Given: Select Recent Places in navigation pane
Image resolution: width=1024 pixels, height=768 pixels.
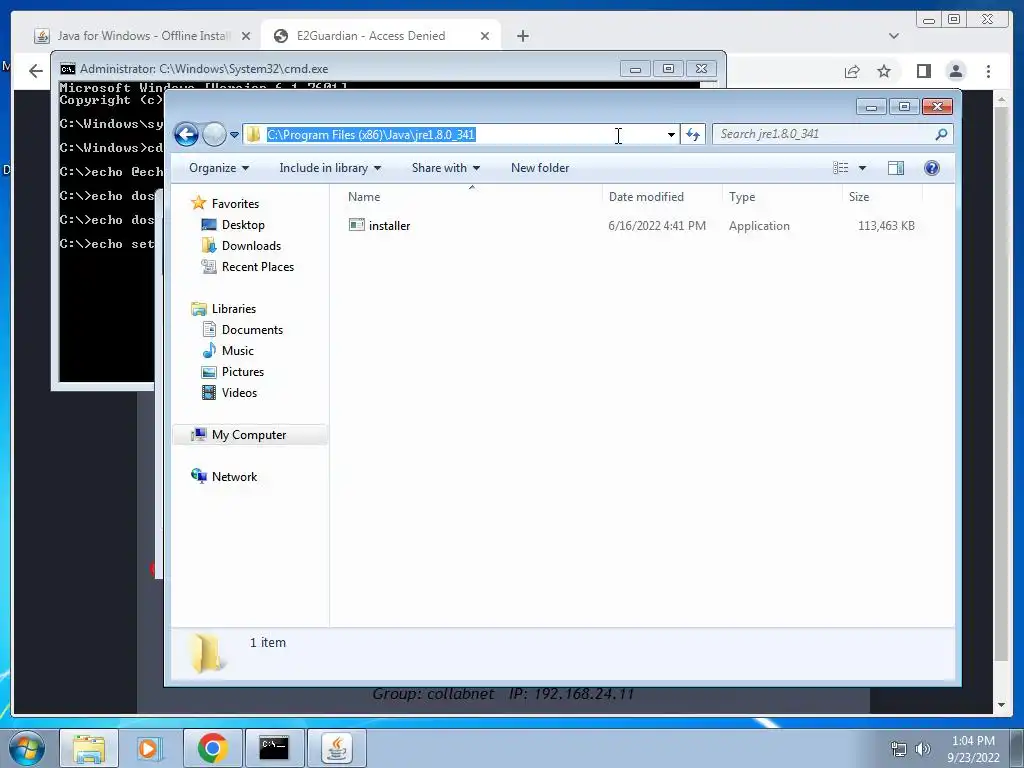Looking at the screenshot, I should 258,266.
